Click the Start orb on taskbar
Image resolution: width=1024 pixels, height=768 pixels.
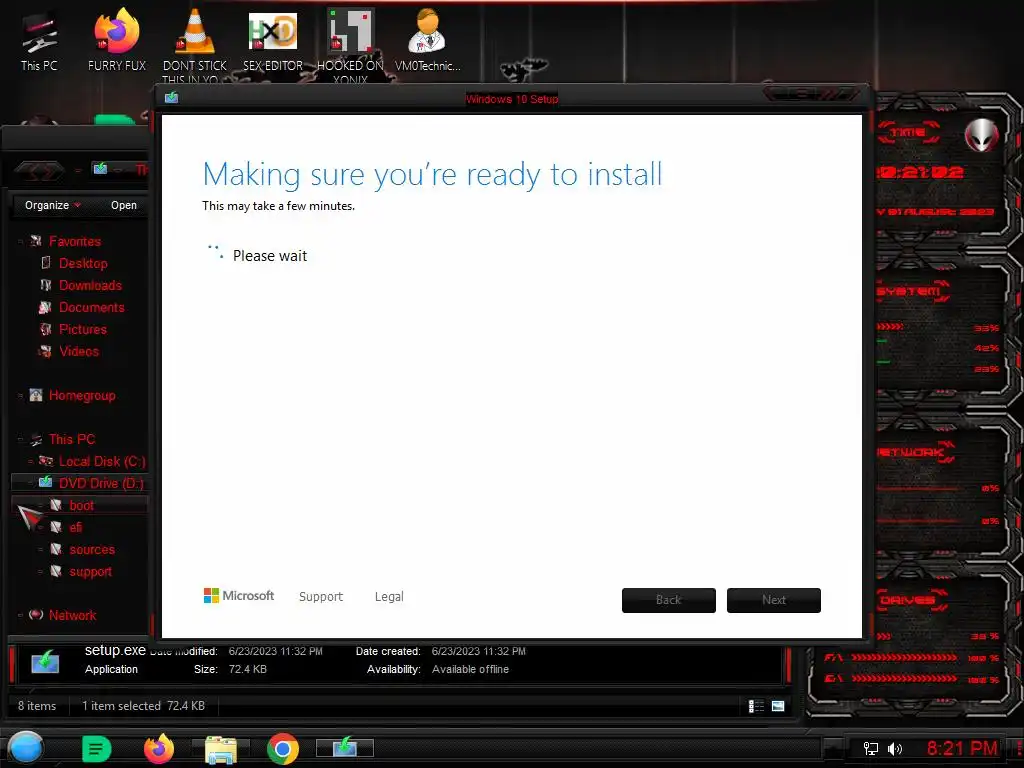25,748
